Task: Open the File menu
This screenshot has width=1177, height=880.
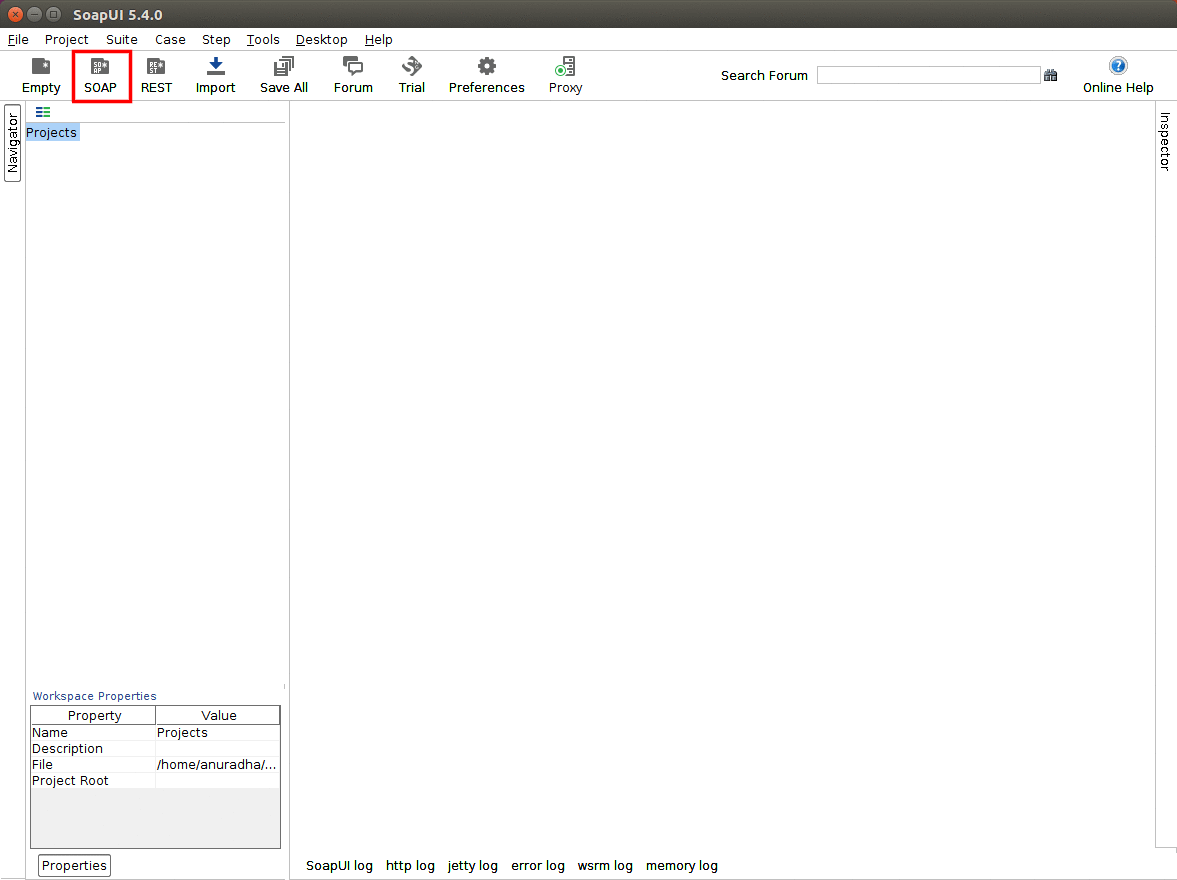Action: (18, 40)
